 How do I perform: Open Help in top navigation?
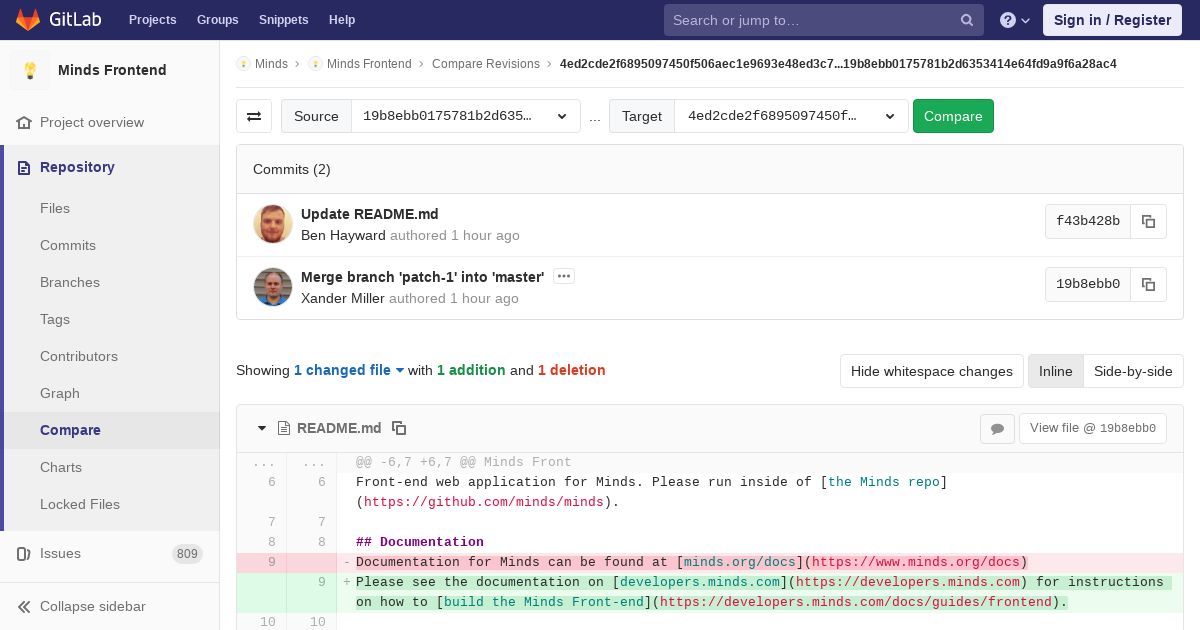342,20
